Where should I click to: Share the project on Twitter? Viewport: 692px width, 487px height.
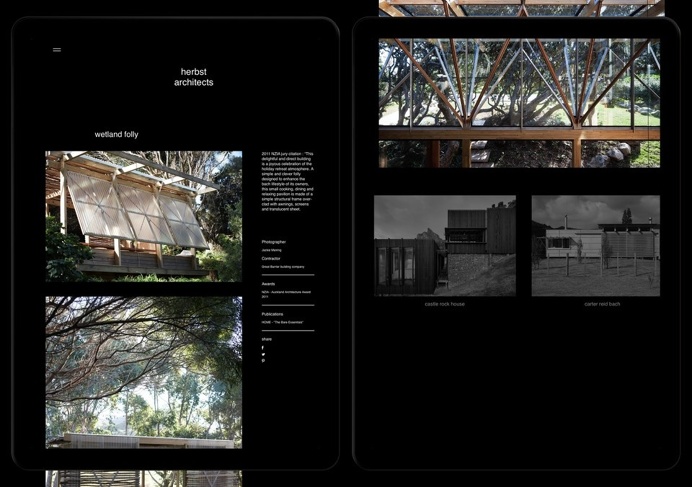coord(263,355)
